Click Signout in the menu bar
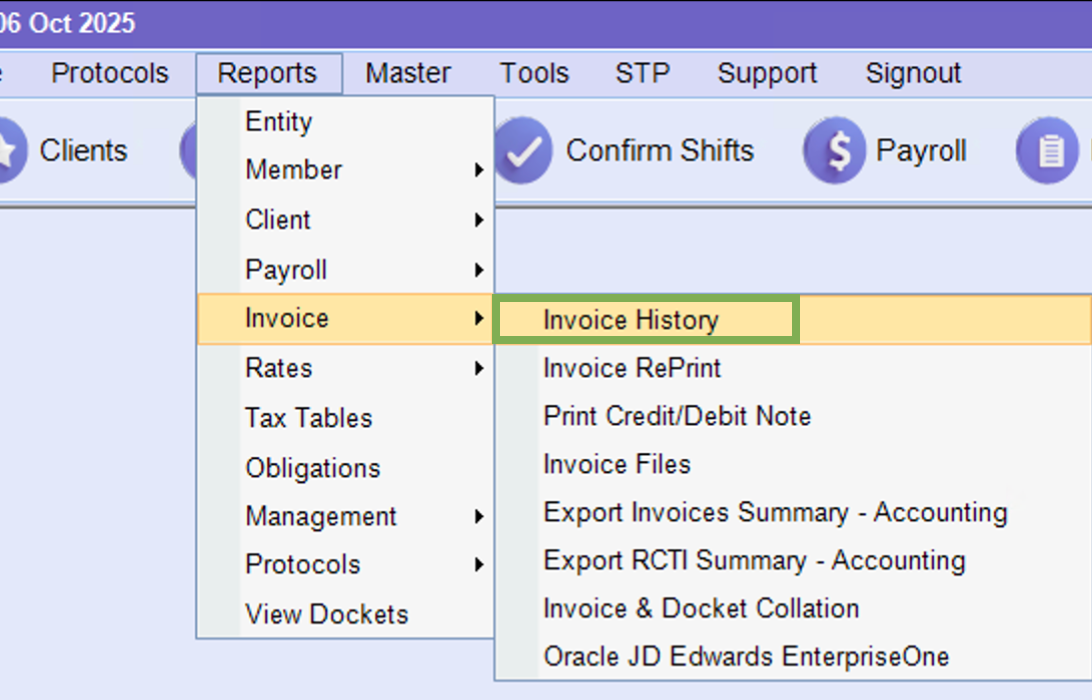The image size is (1092, 700). [913, 73]
